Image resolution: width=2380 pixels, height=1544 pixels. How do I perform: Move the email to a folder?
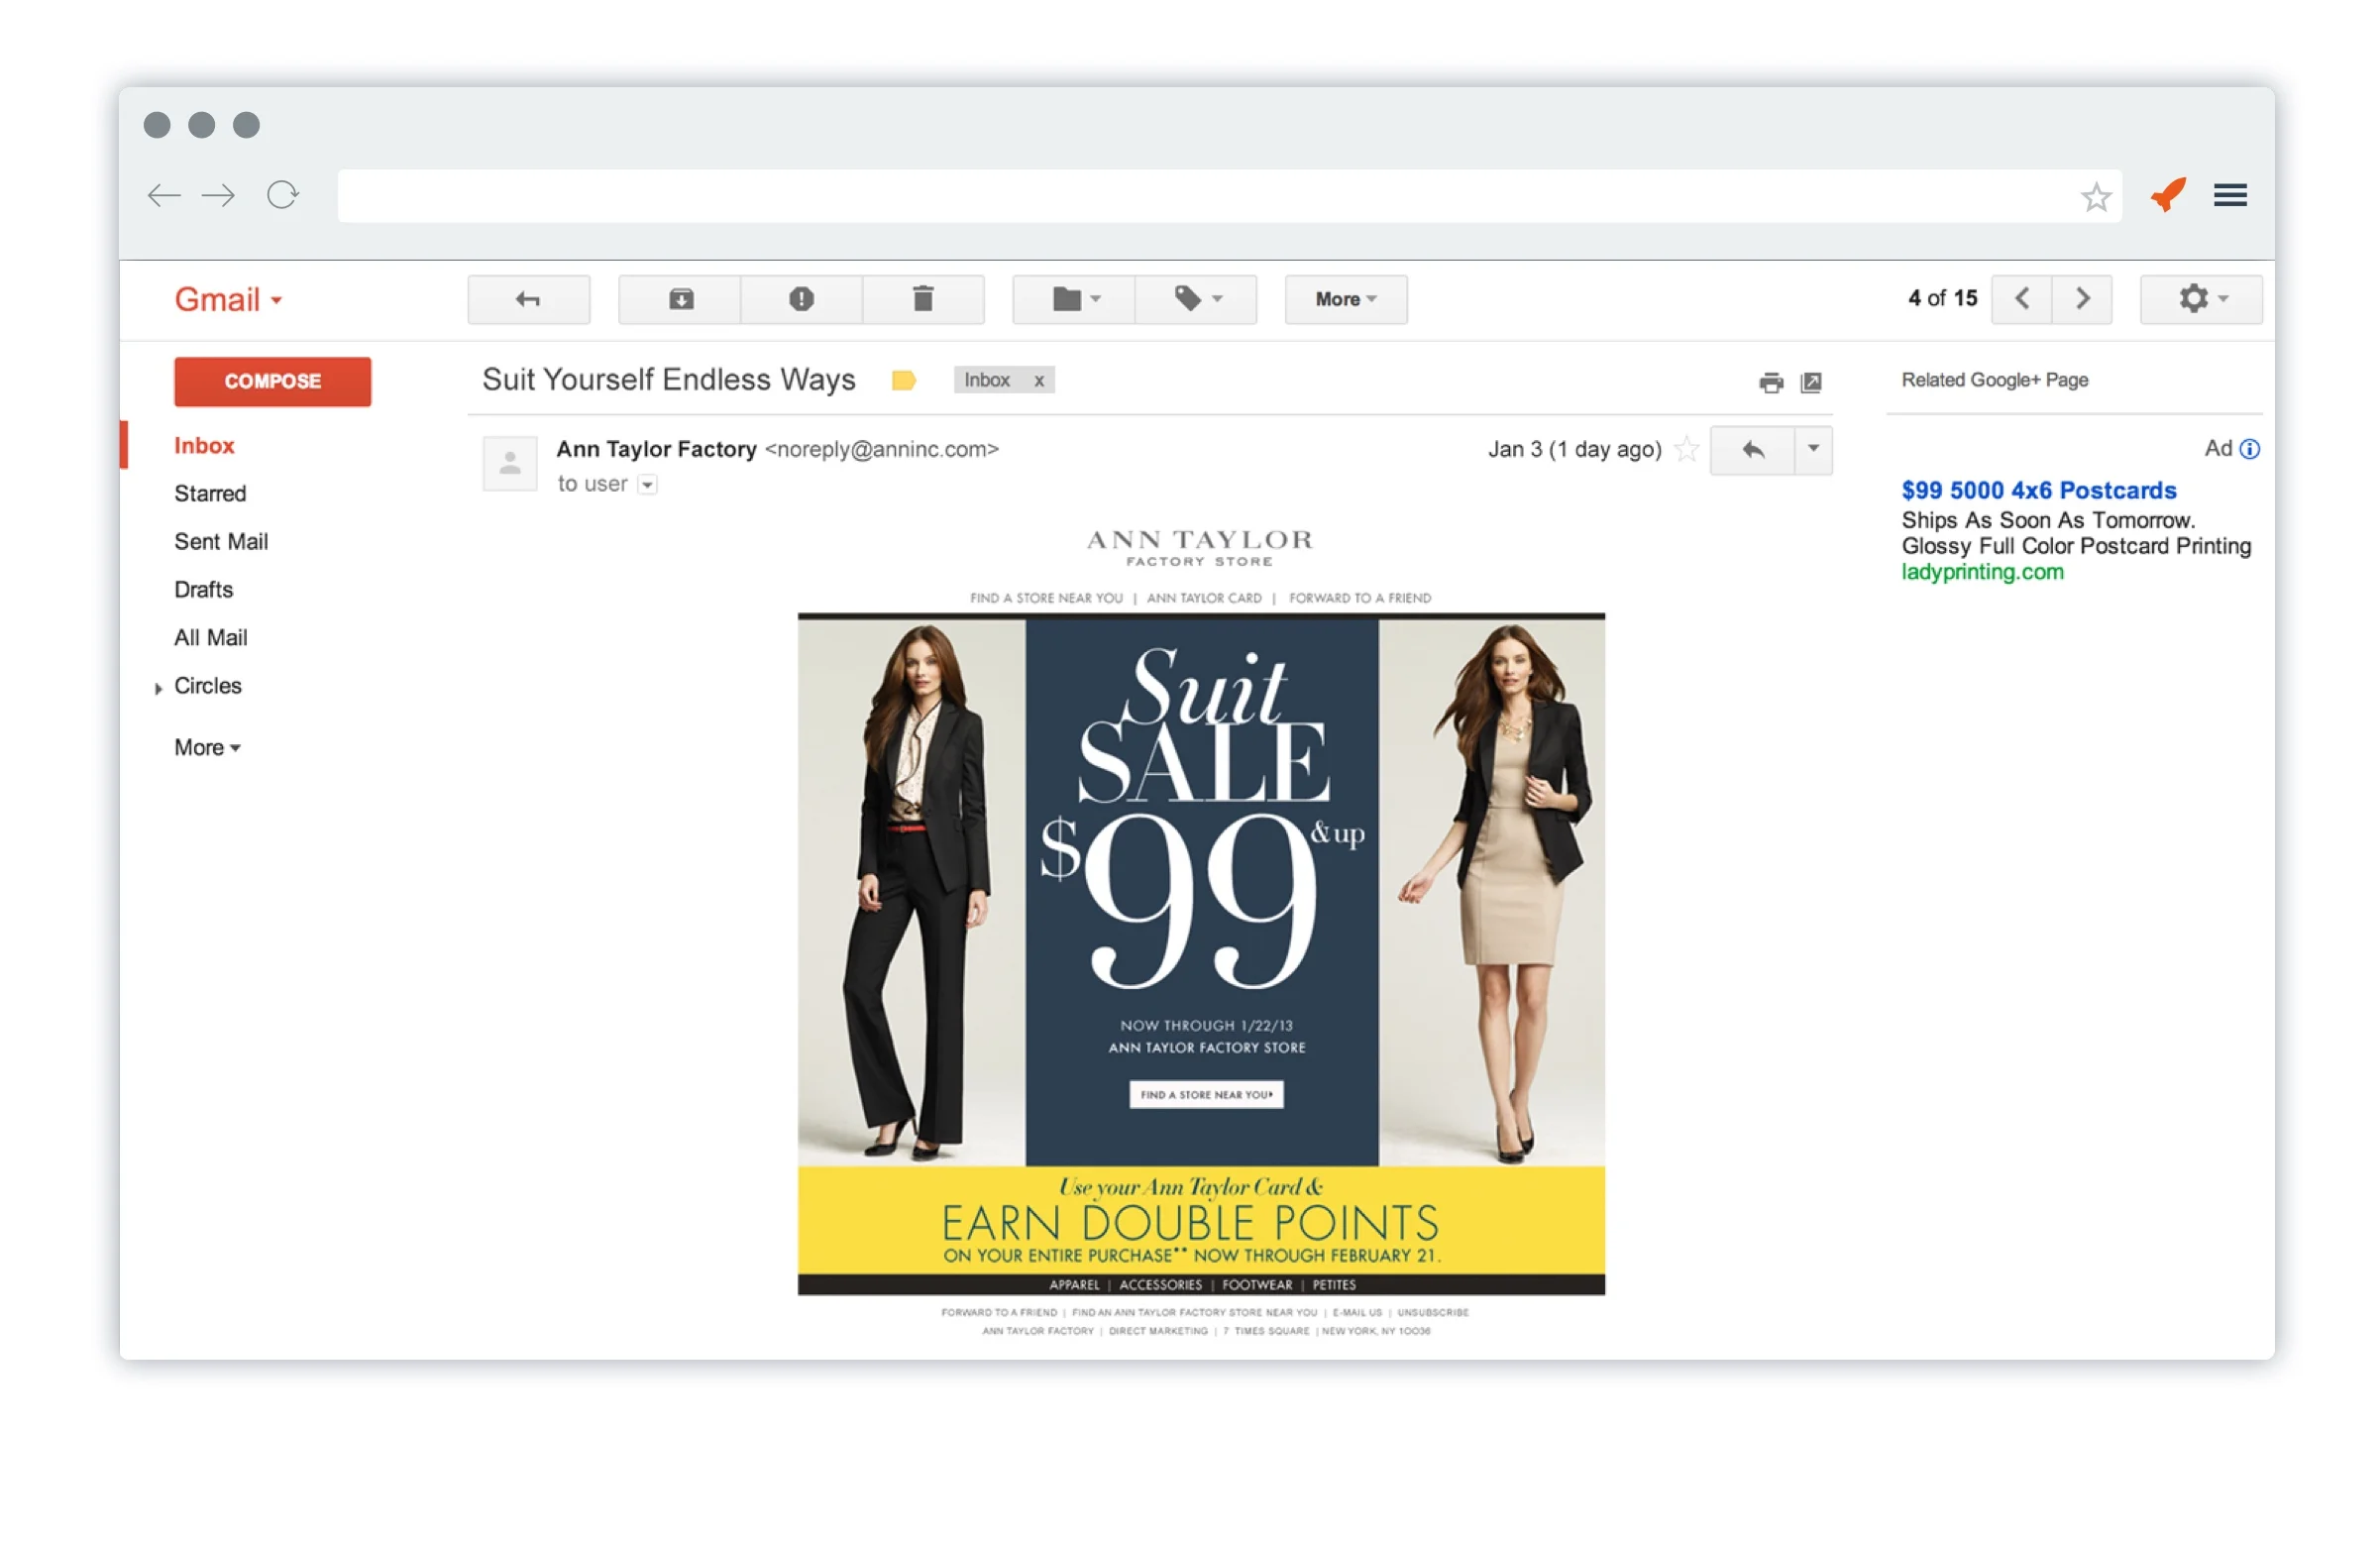[1071, 299]
